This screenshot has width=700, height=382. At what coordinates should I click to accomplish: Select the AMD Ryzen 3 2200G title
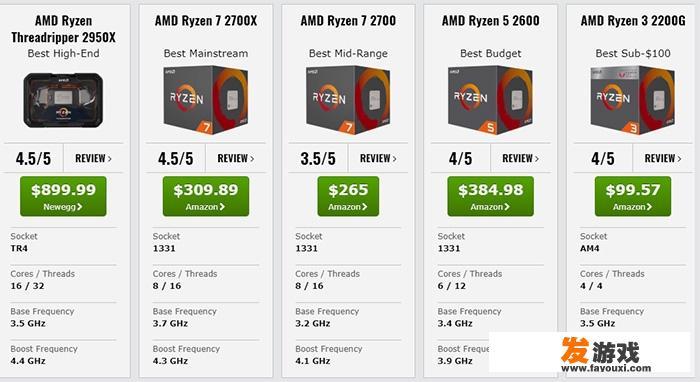(633, 21)
